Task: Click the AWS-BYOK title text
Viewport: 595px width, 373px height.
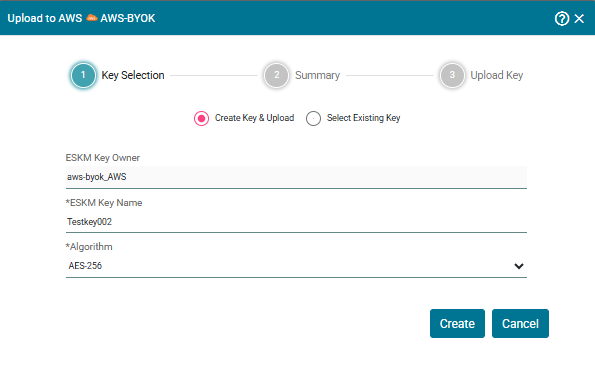Action: (x=128, y=18)
